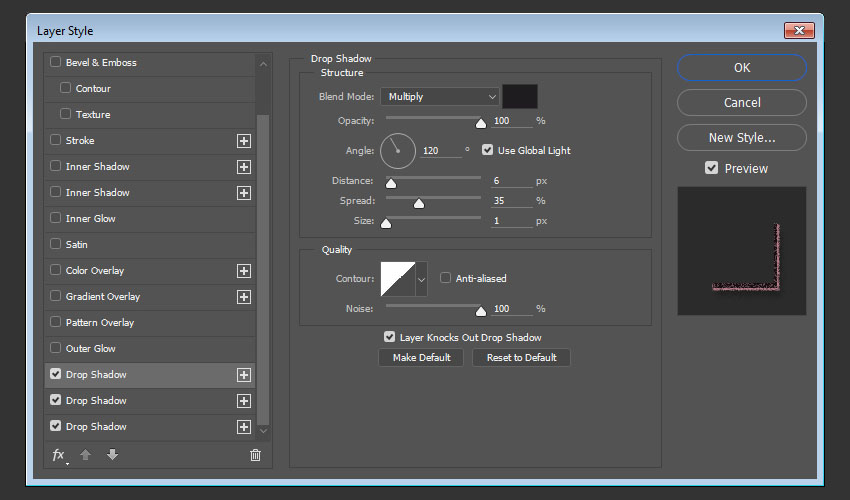Screen dimensions: 850x500
Task: Open the drop shadow color swatch
Action: (x=519, y=97)
